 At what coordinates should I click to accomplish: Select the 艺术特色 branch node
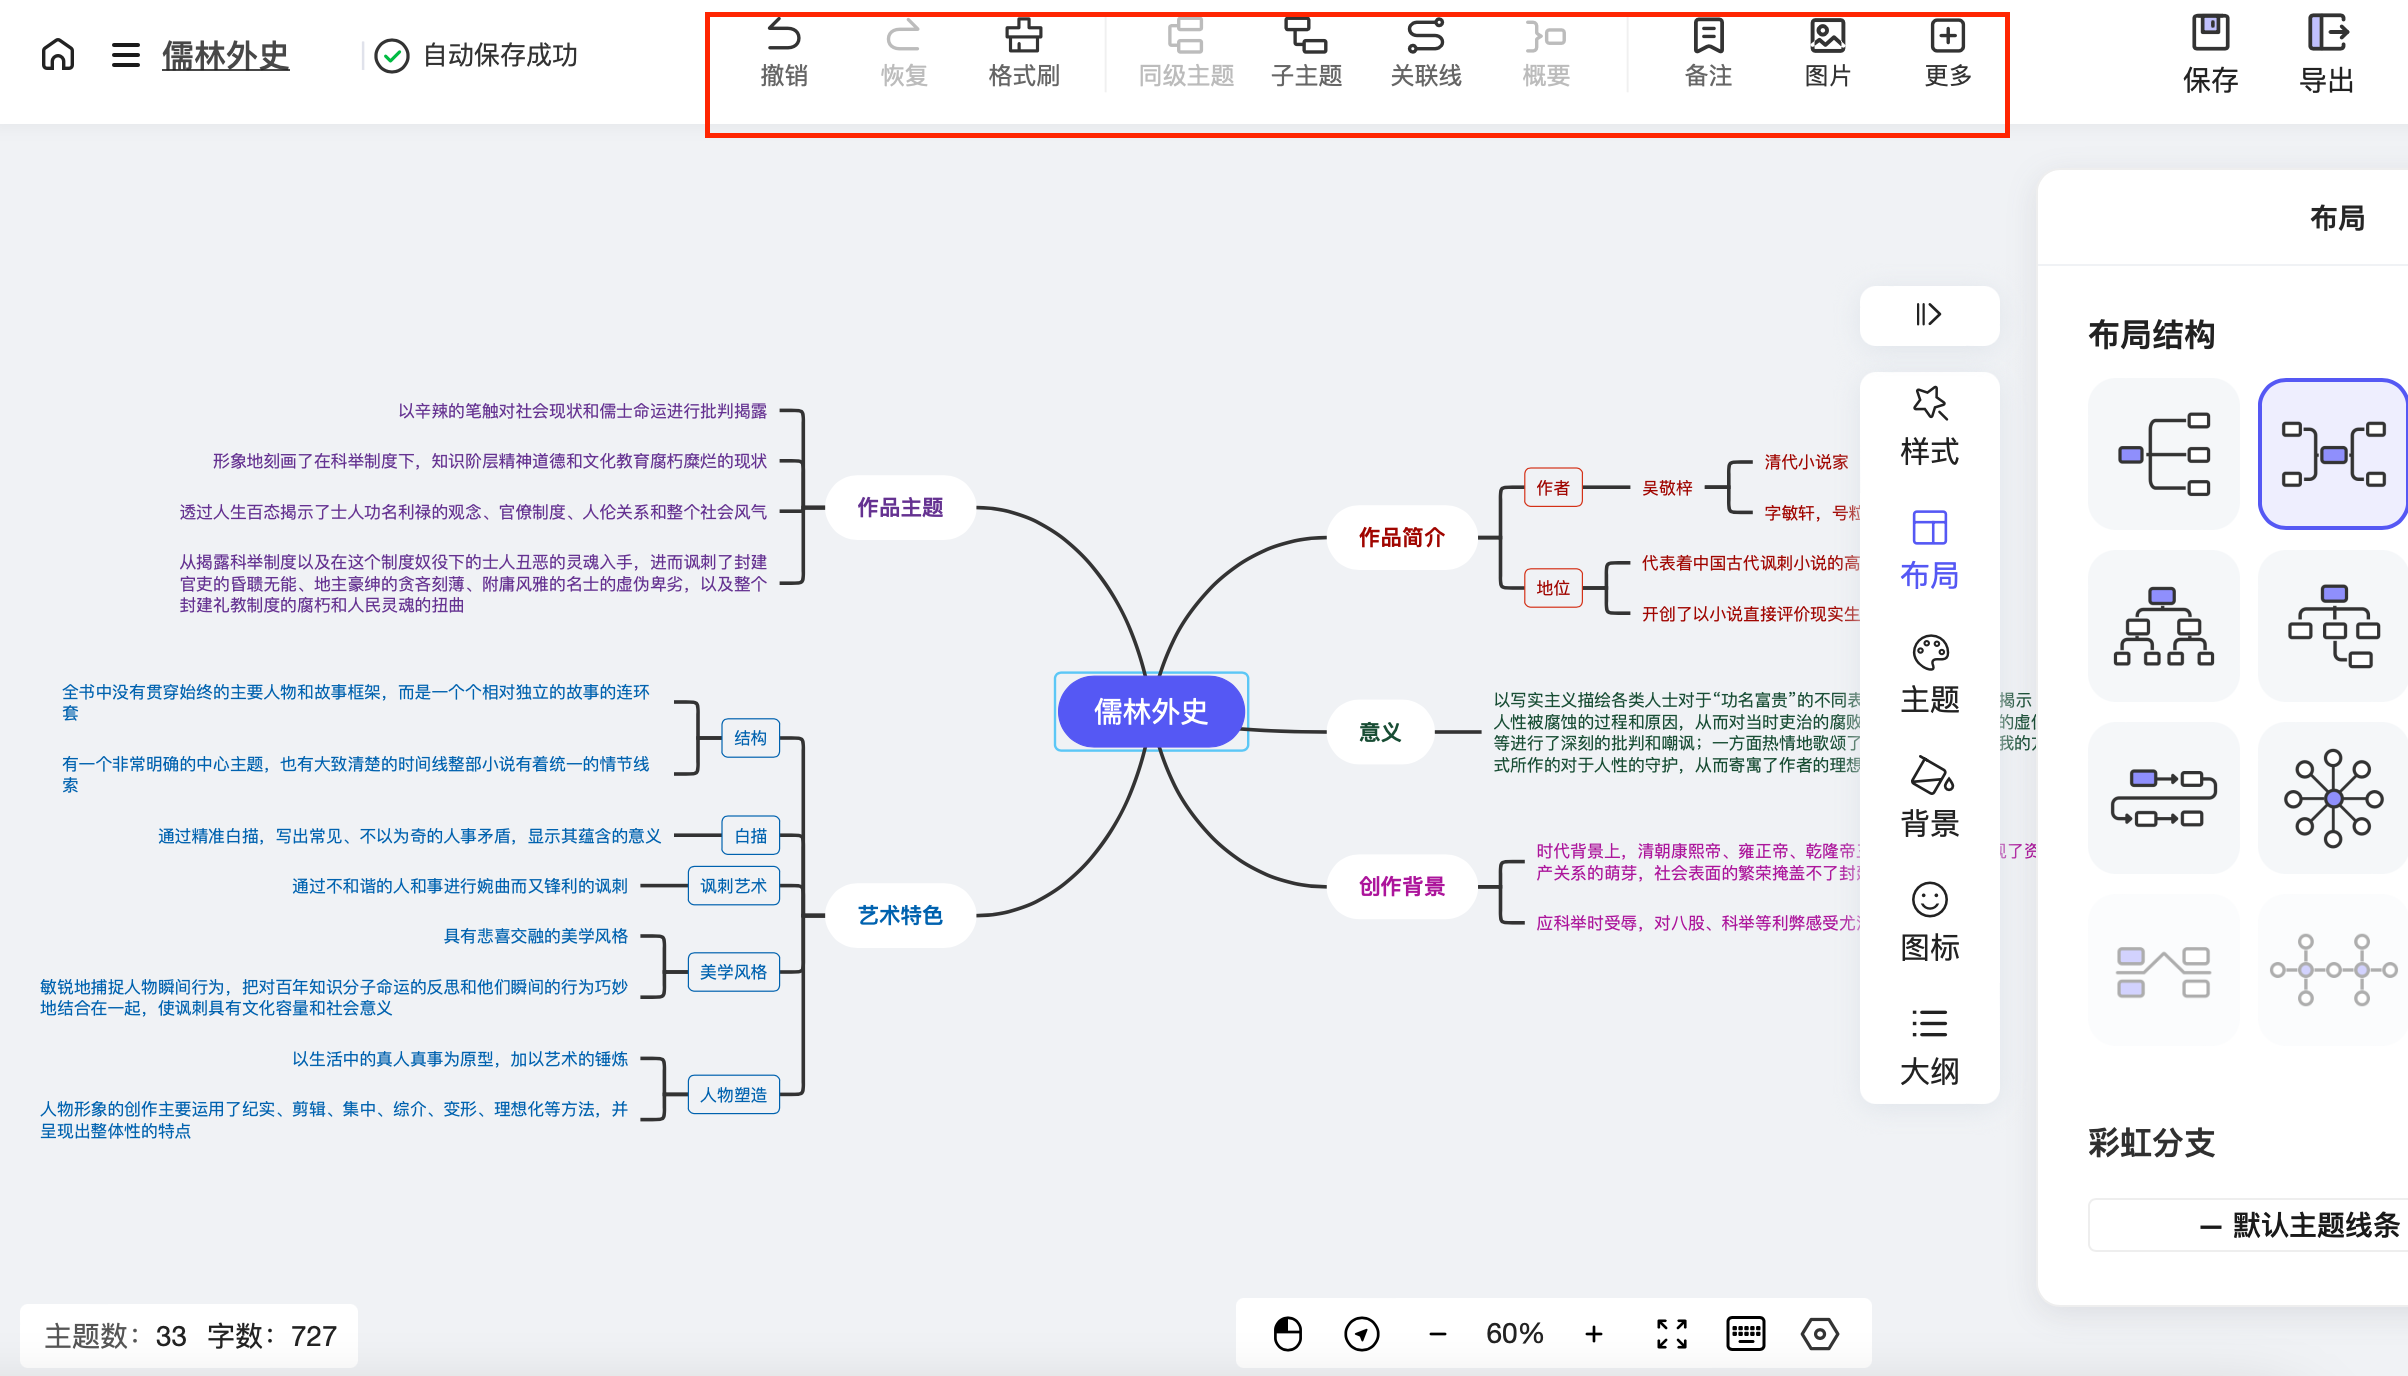click(x=900, y=916)
